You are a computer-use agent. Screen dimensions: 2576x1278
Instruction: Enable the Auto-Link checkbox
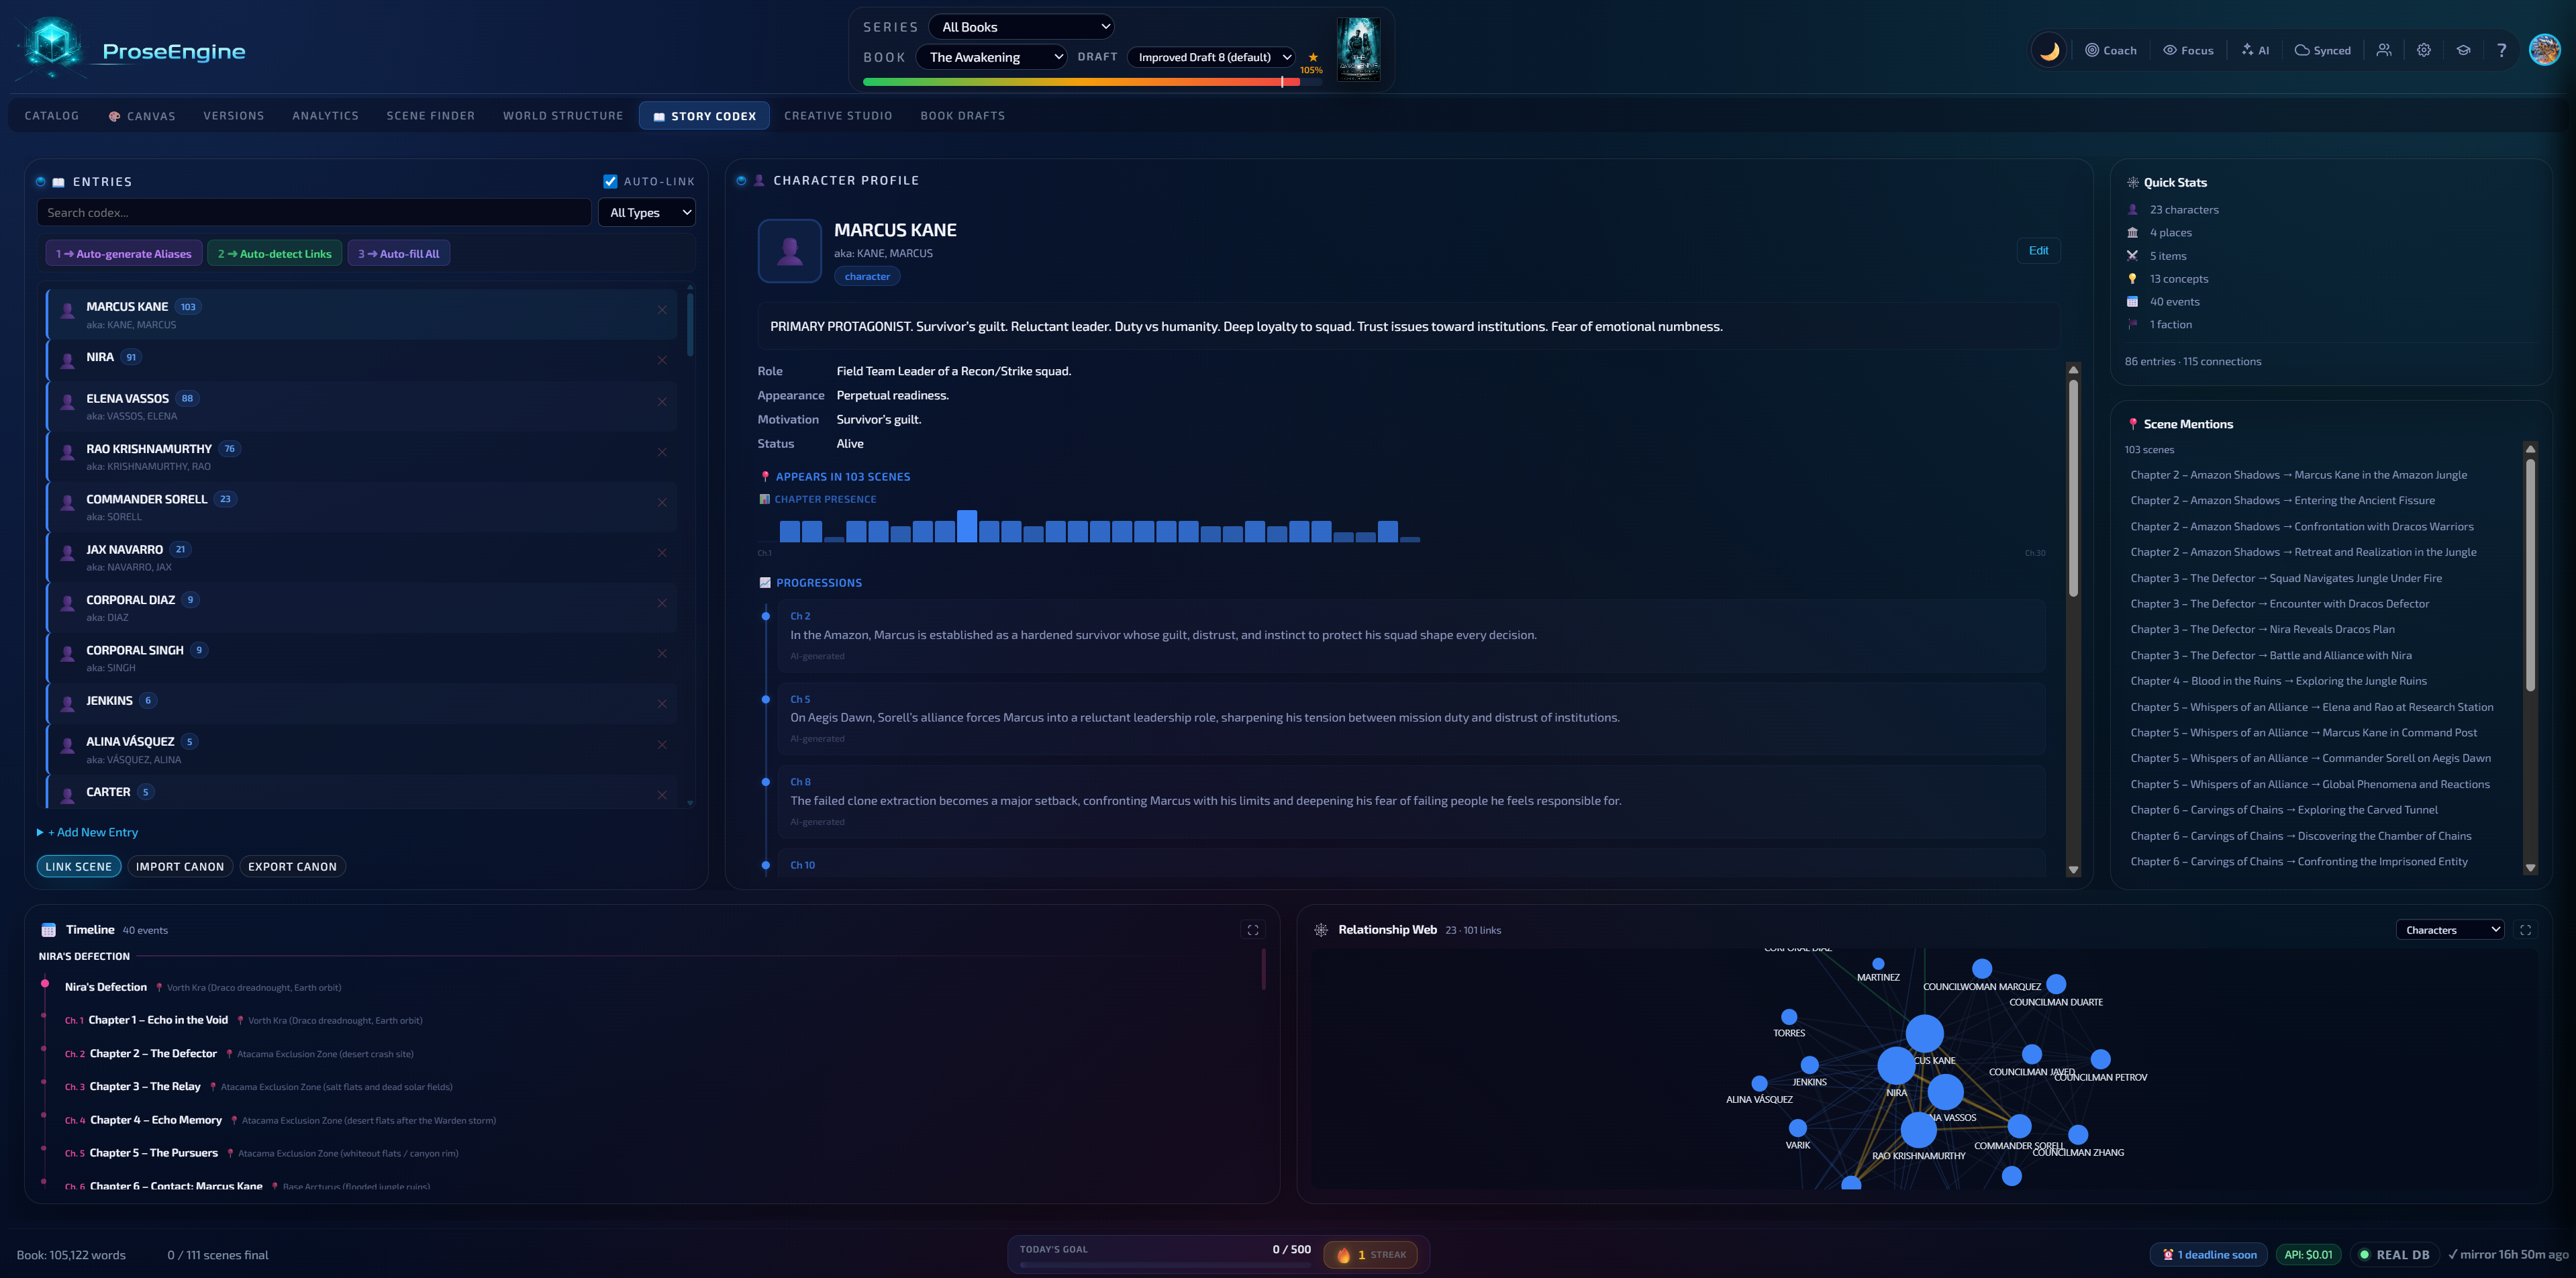click(x=610, y=181)
